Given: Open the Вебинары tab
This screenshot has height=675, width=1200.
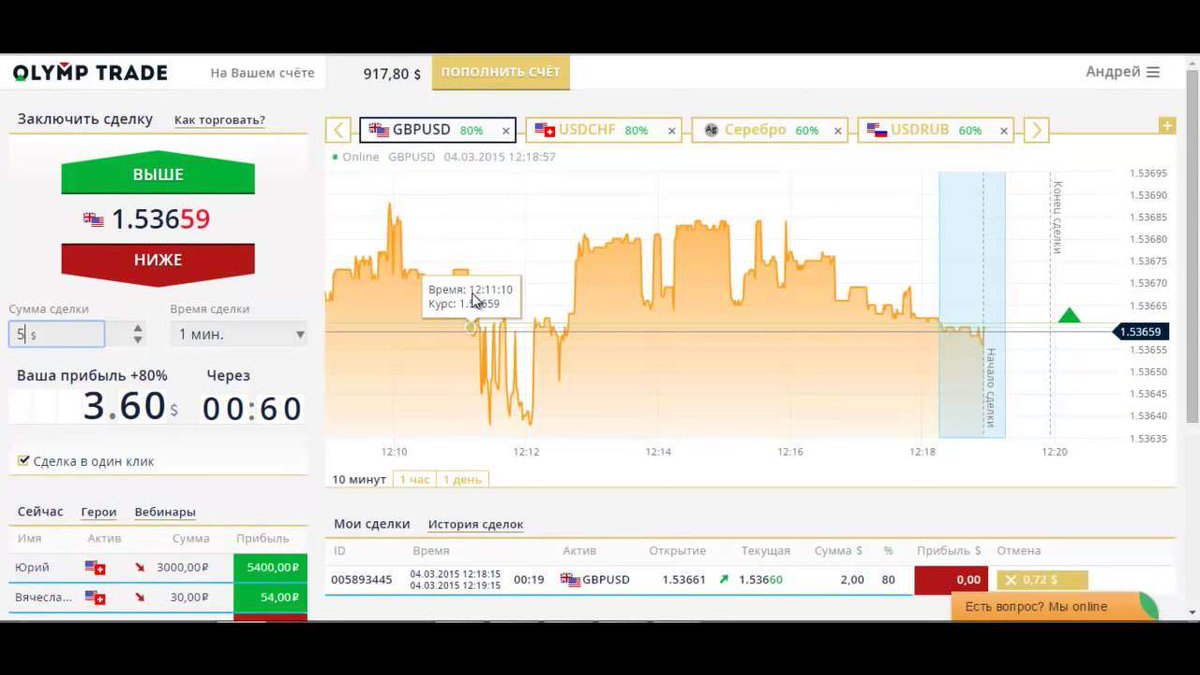Looking at the screenshot, I should [165, 511].
